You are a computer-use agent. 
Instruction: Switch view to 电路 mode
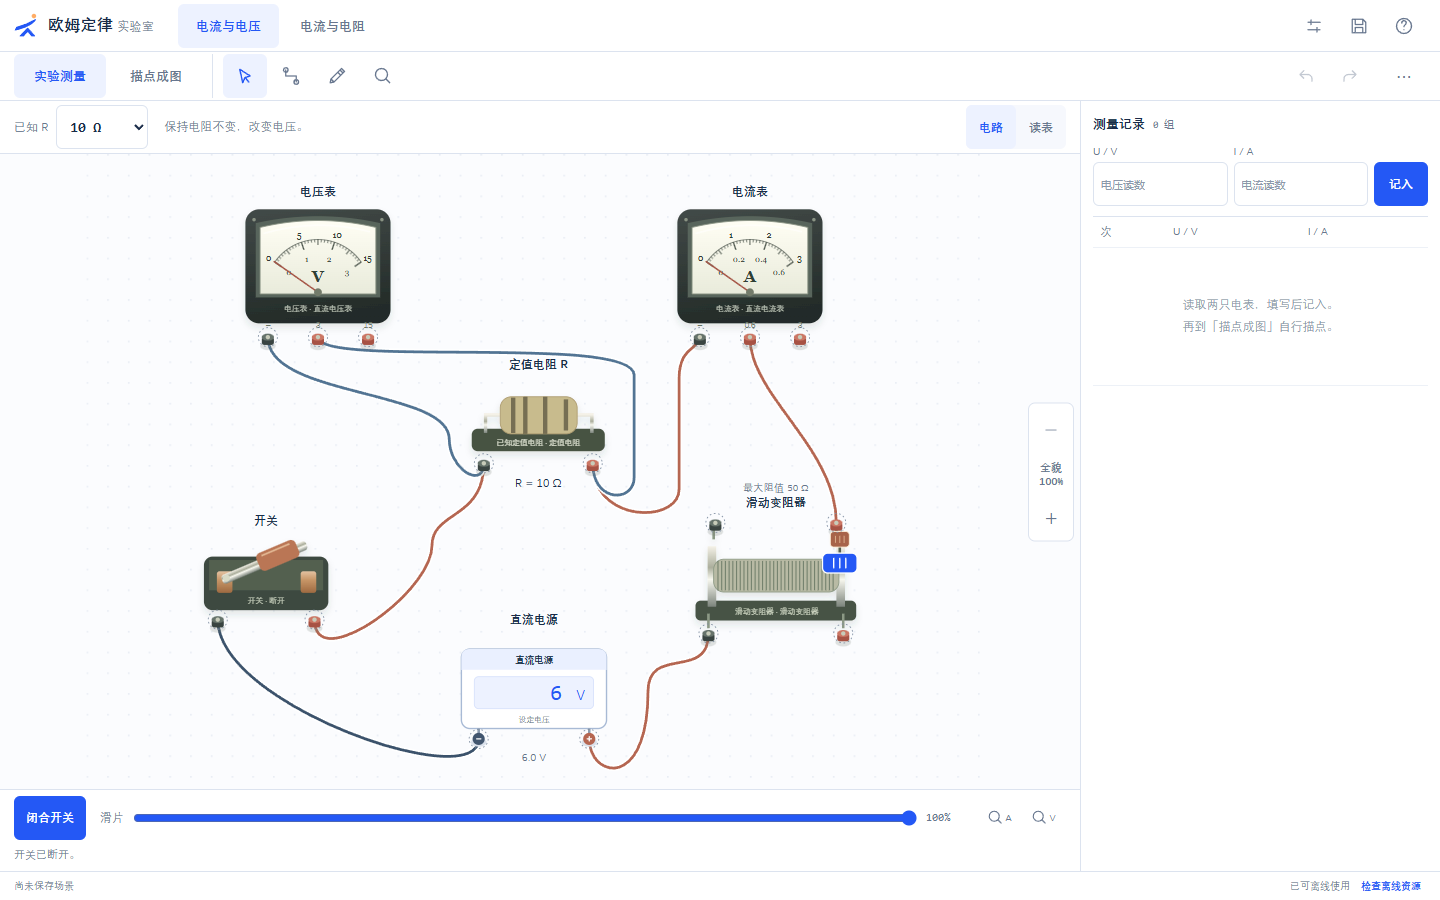[991, 127]
